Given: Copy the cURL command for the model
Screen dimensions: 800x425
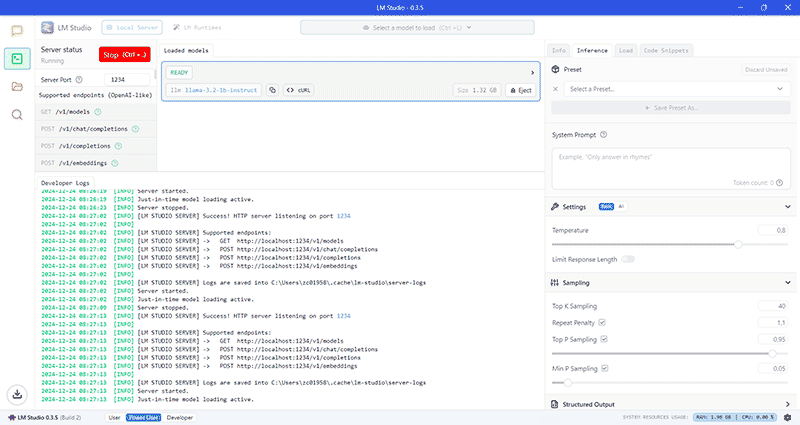Looking at the screenshot, I should 298,90.
